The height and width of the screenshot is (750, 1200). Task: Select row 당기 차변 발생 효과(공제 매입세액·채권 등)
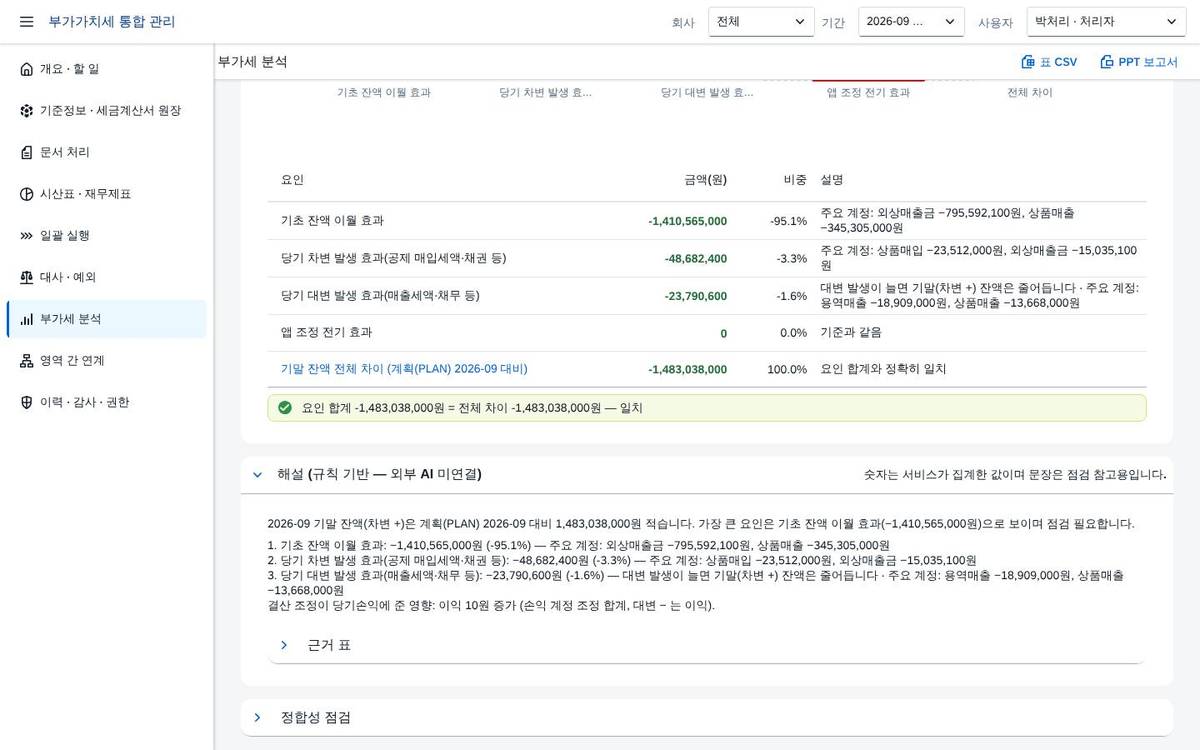click(707, 258)
